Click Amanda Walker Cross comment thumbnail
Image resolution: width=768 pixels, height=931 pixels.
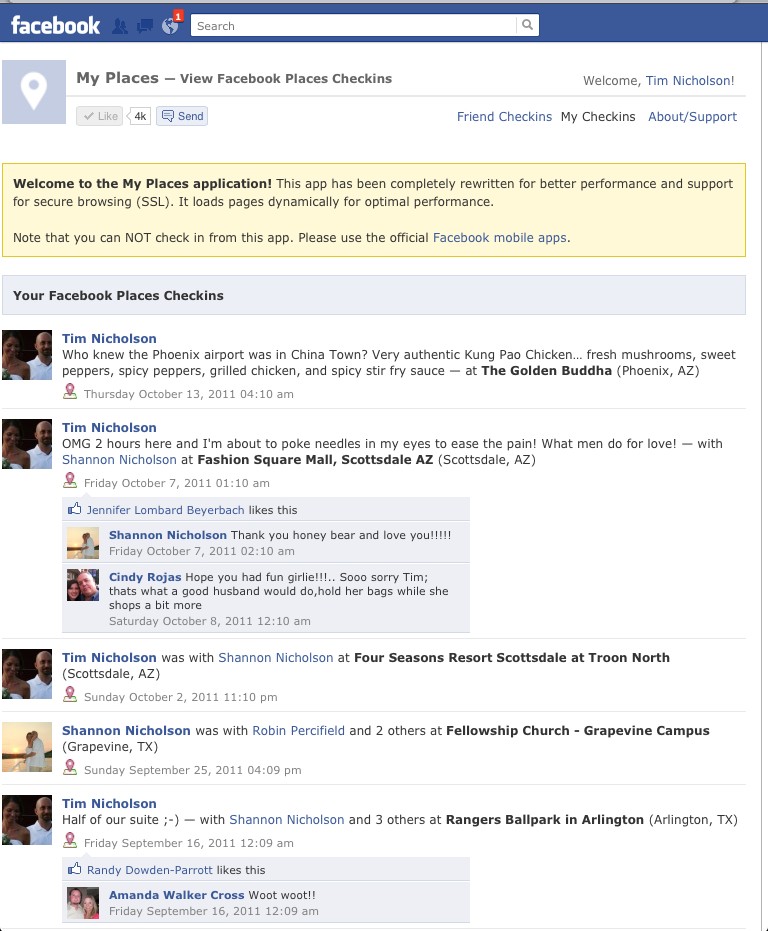83,902
